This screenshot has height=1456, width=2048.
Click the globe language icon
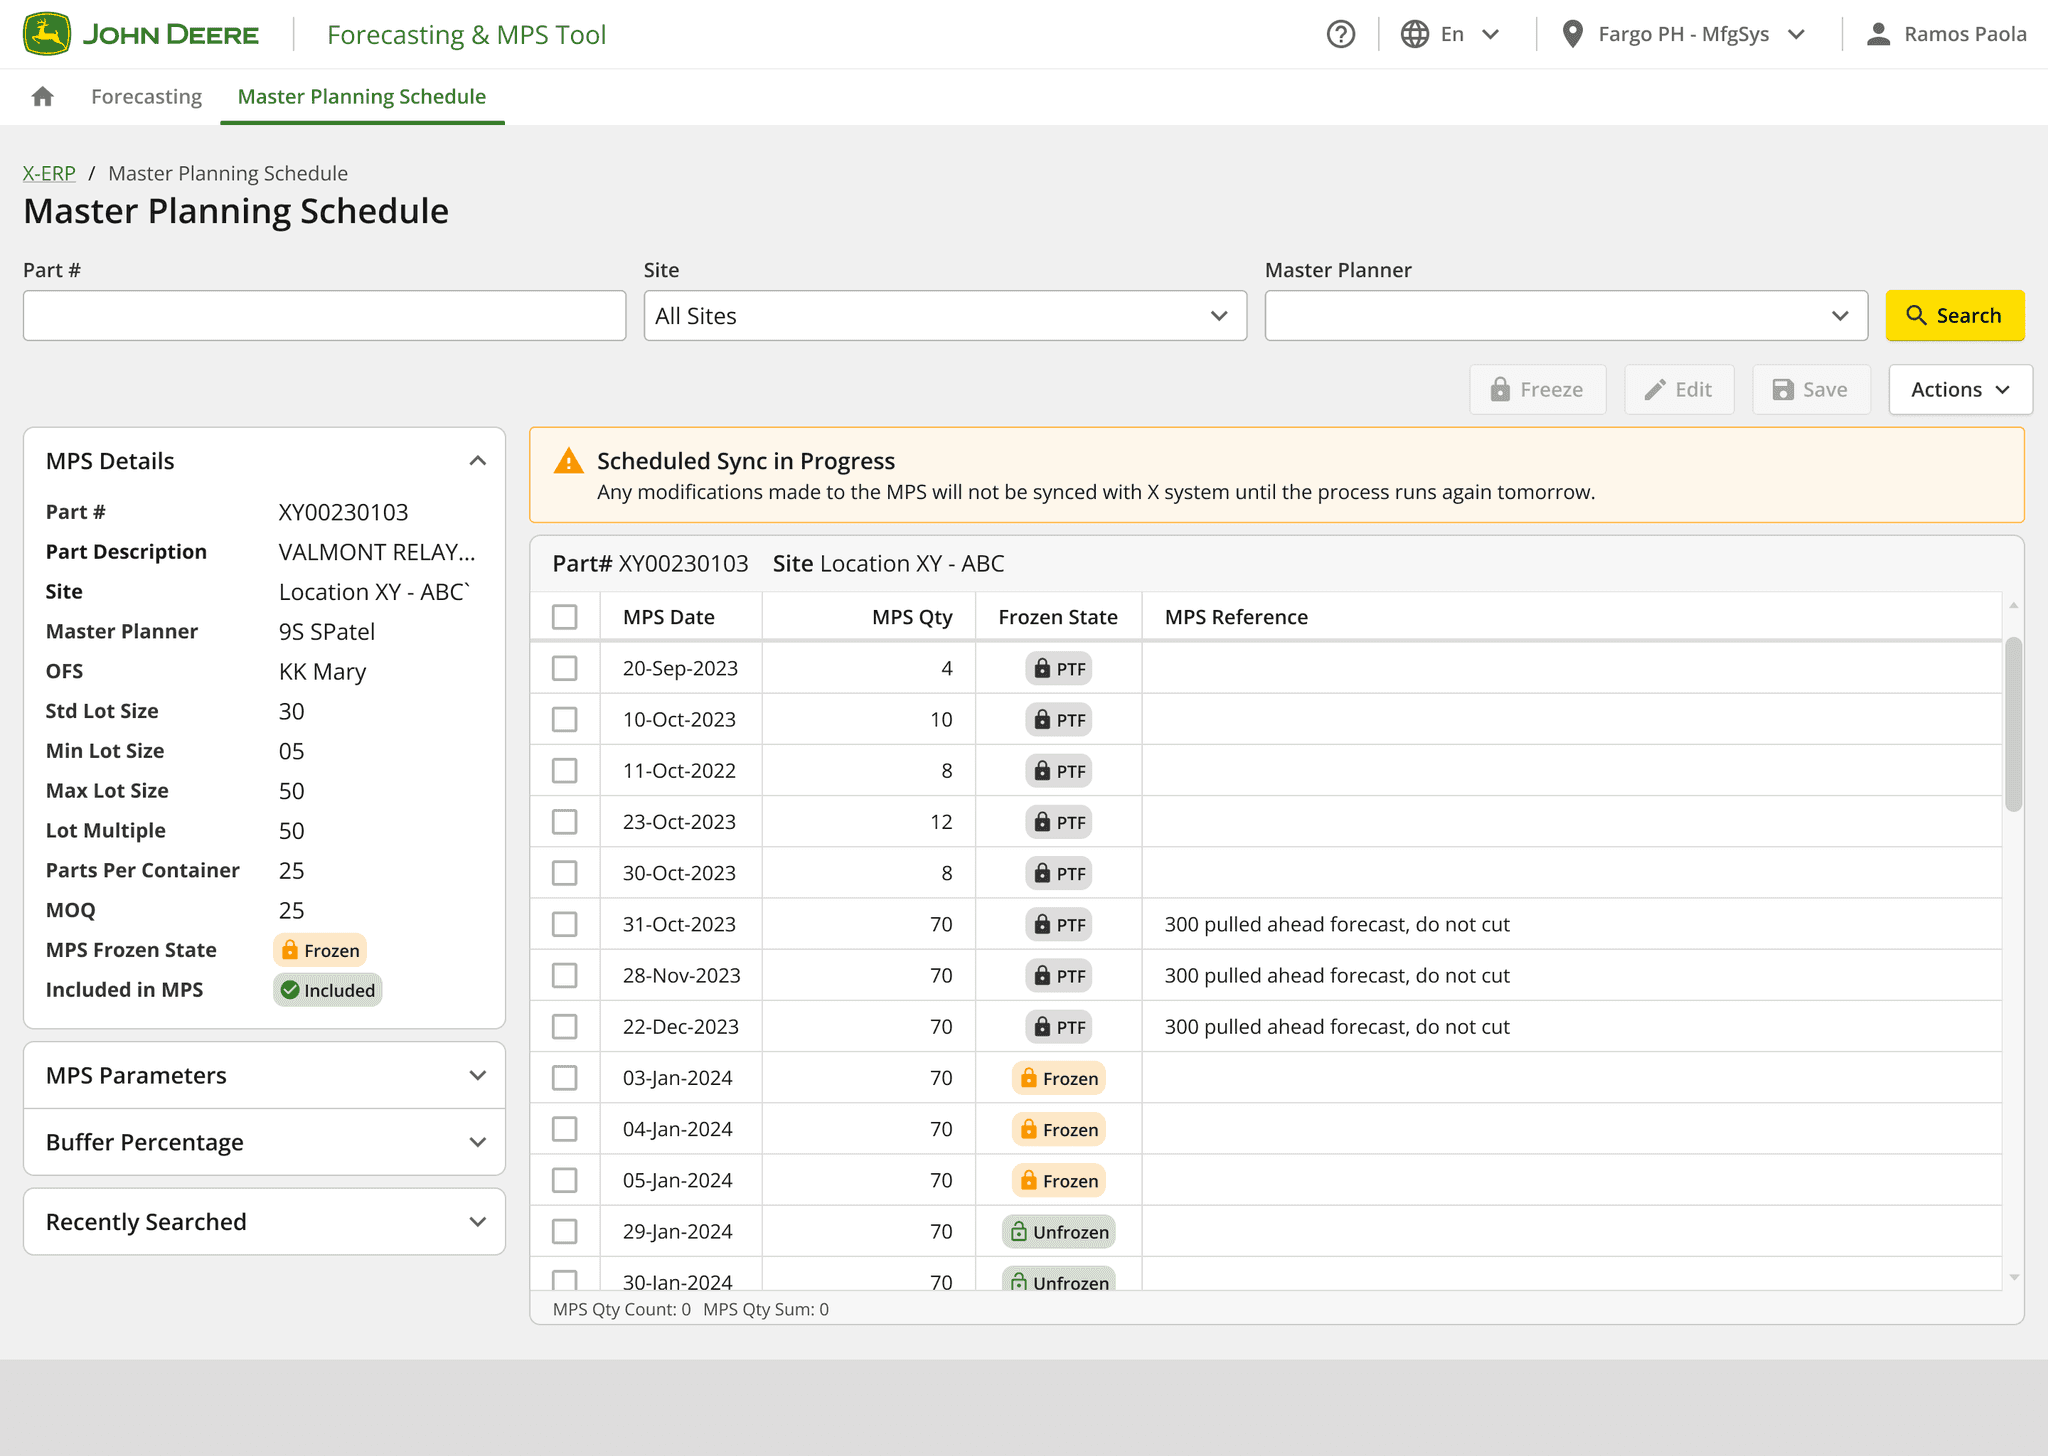(x=1414, y=34)
